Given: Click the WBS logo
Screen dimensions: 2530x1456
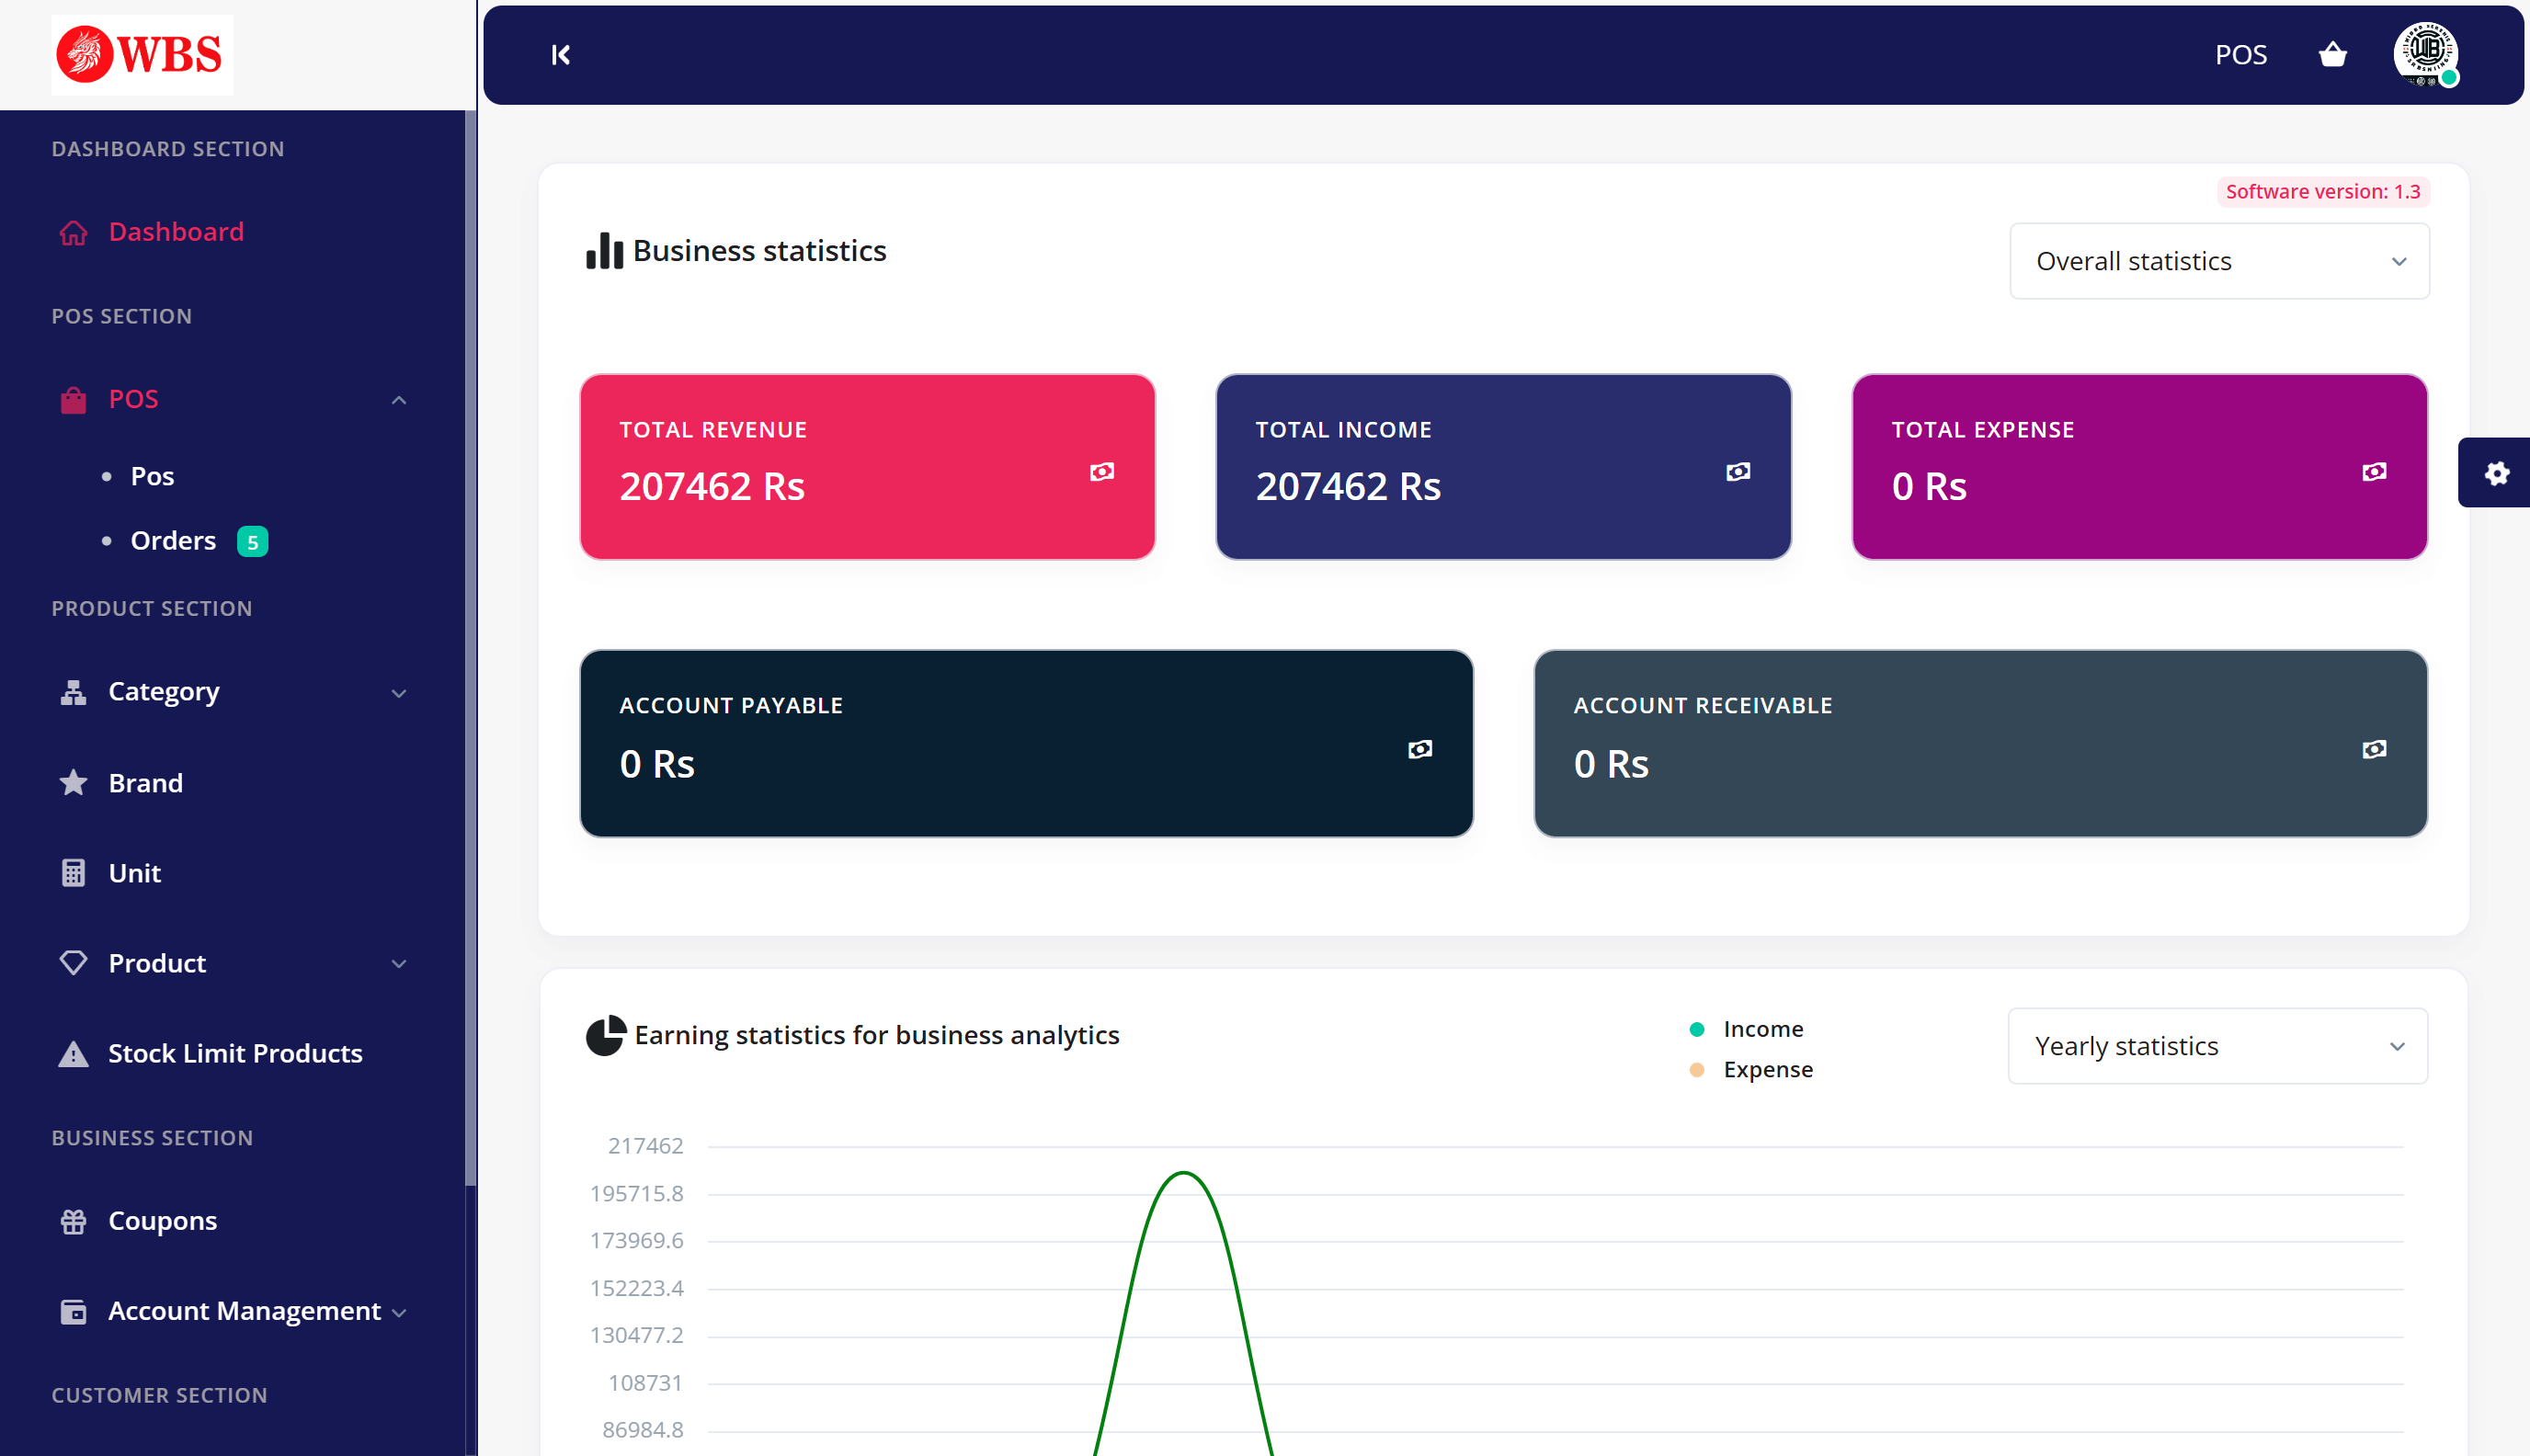Looking at the screenshot, I should click(x=142, y=55).
